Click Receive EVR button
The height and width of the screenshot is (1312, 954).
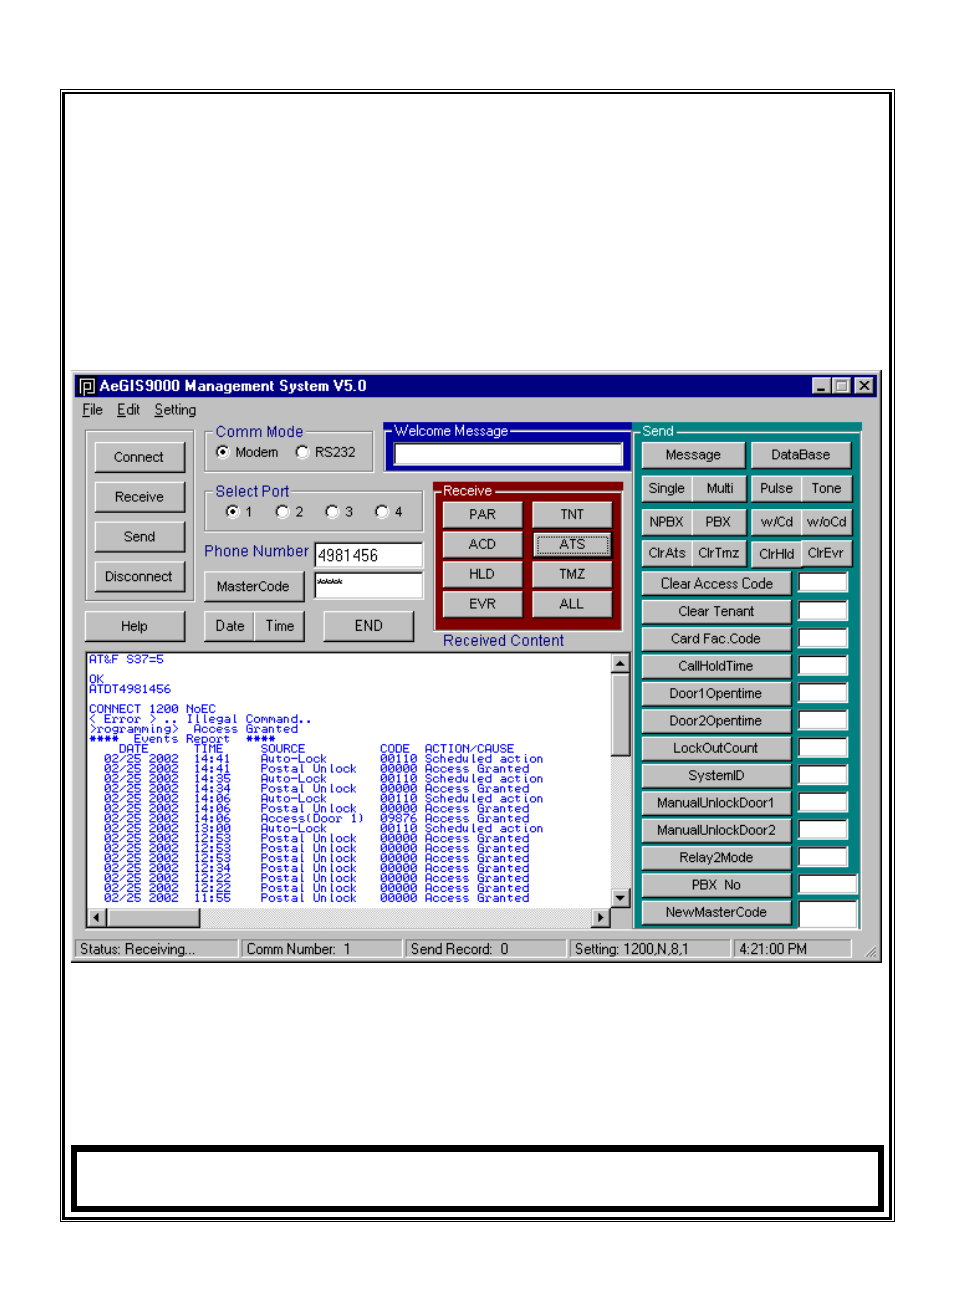(482, 605)
